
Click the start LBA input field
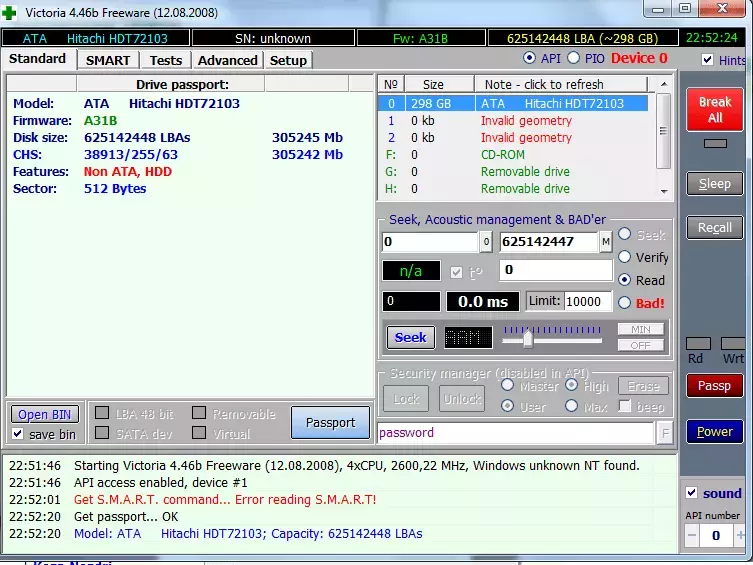[430, 242]
